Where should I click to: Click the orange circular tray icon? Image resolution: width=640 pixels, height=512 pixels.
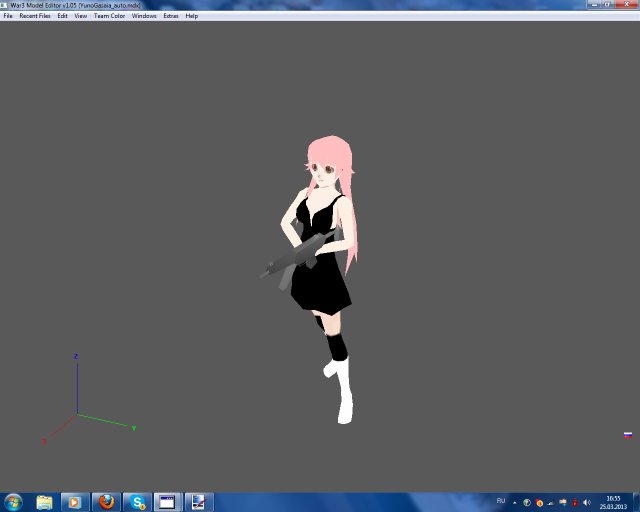539,503
